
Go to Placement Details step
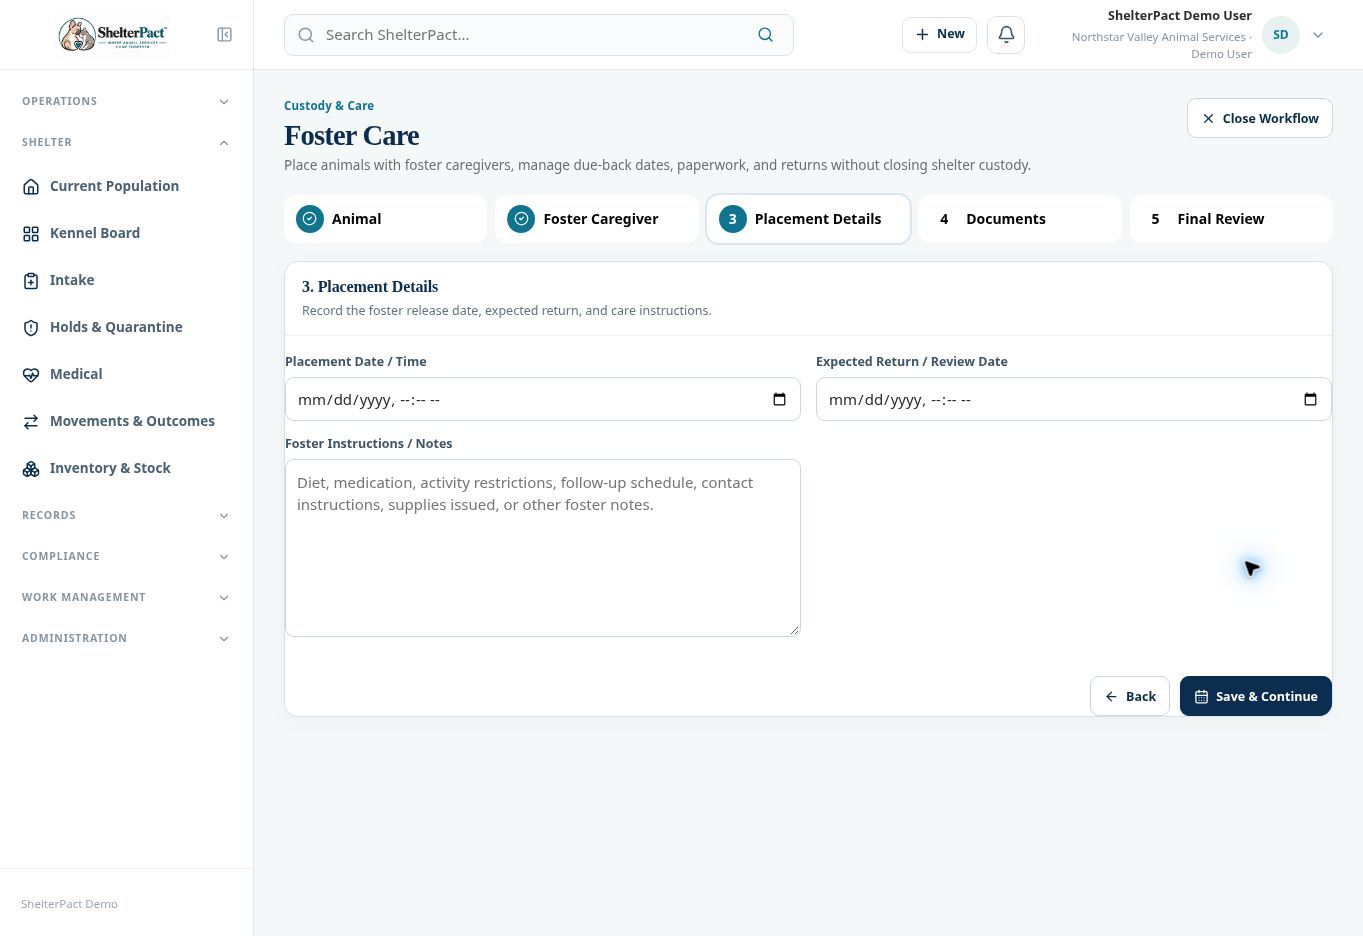click(808, 219)
